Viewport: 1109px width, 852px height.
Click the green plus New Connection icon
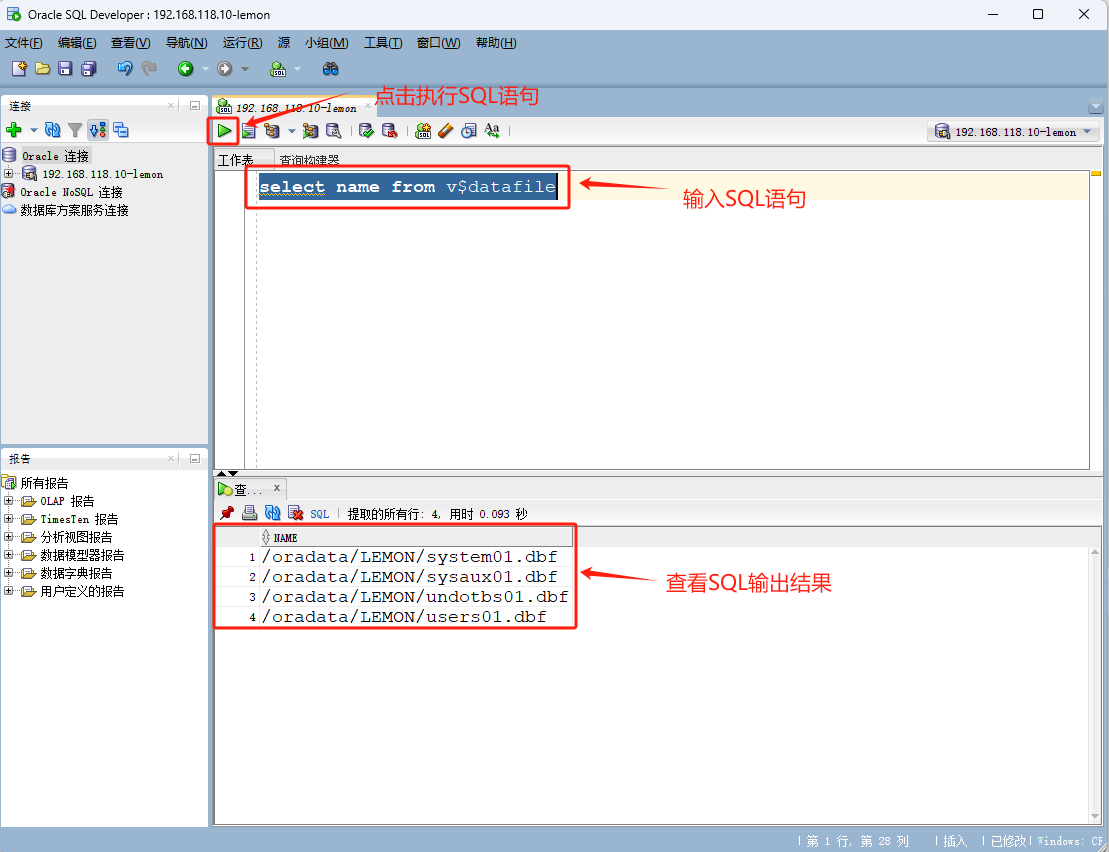click(x=13, y=129)
